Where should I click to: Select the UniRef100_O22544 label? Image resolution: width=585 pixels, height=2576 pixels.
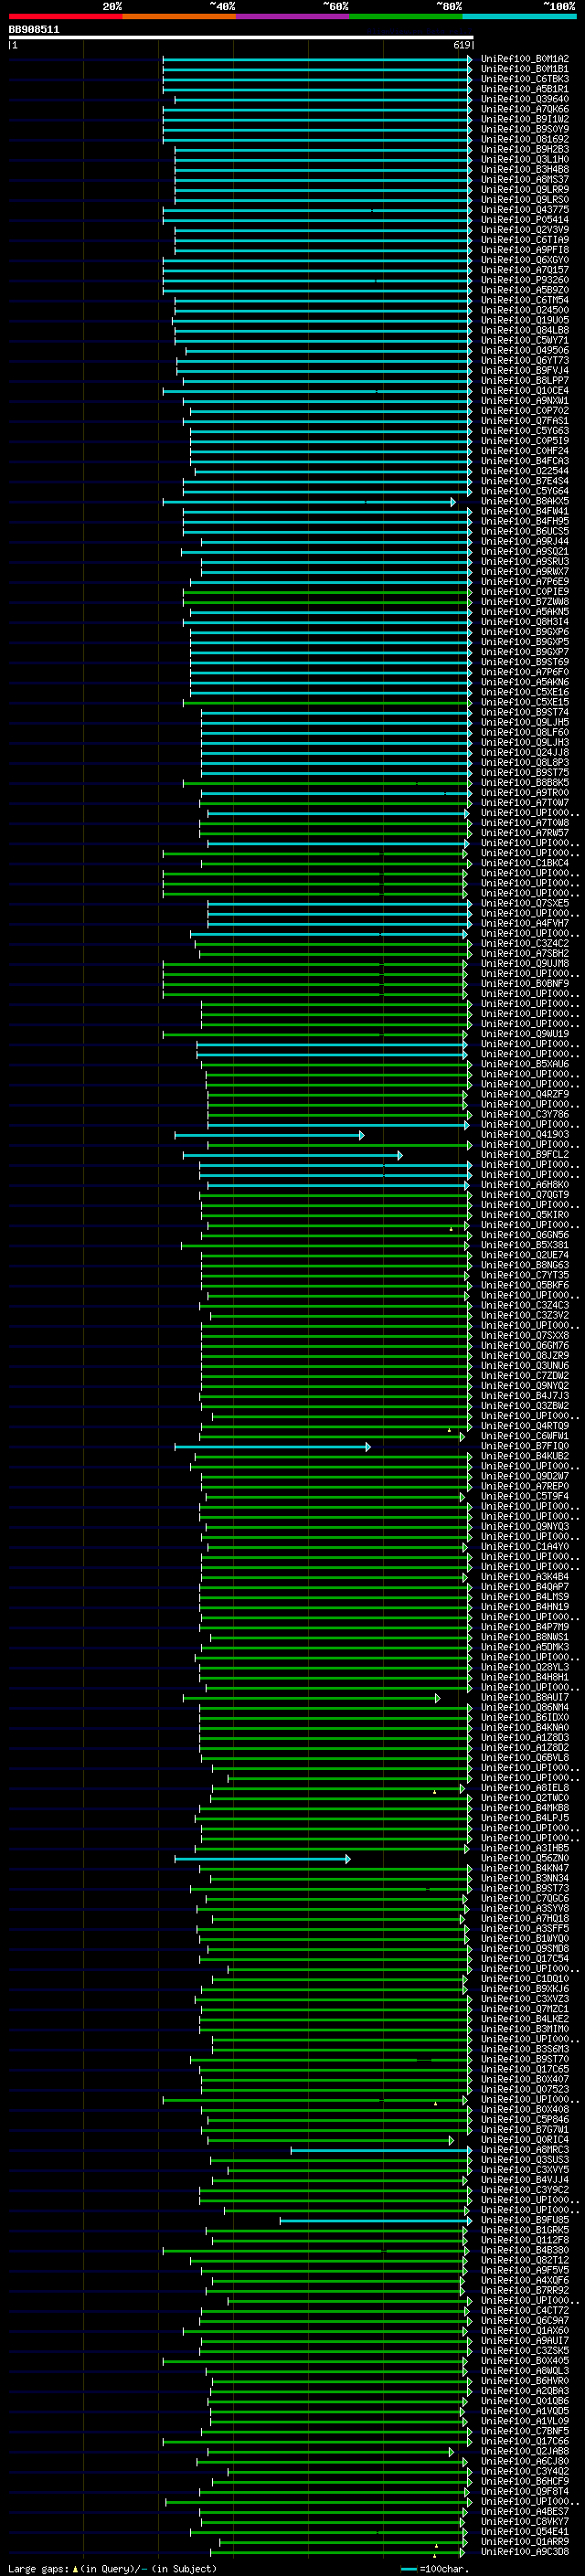click(x=525, y=471)
